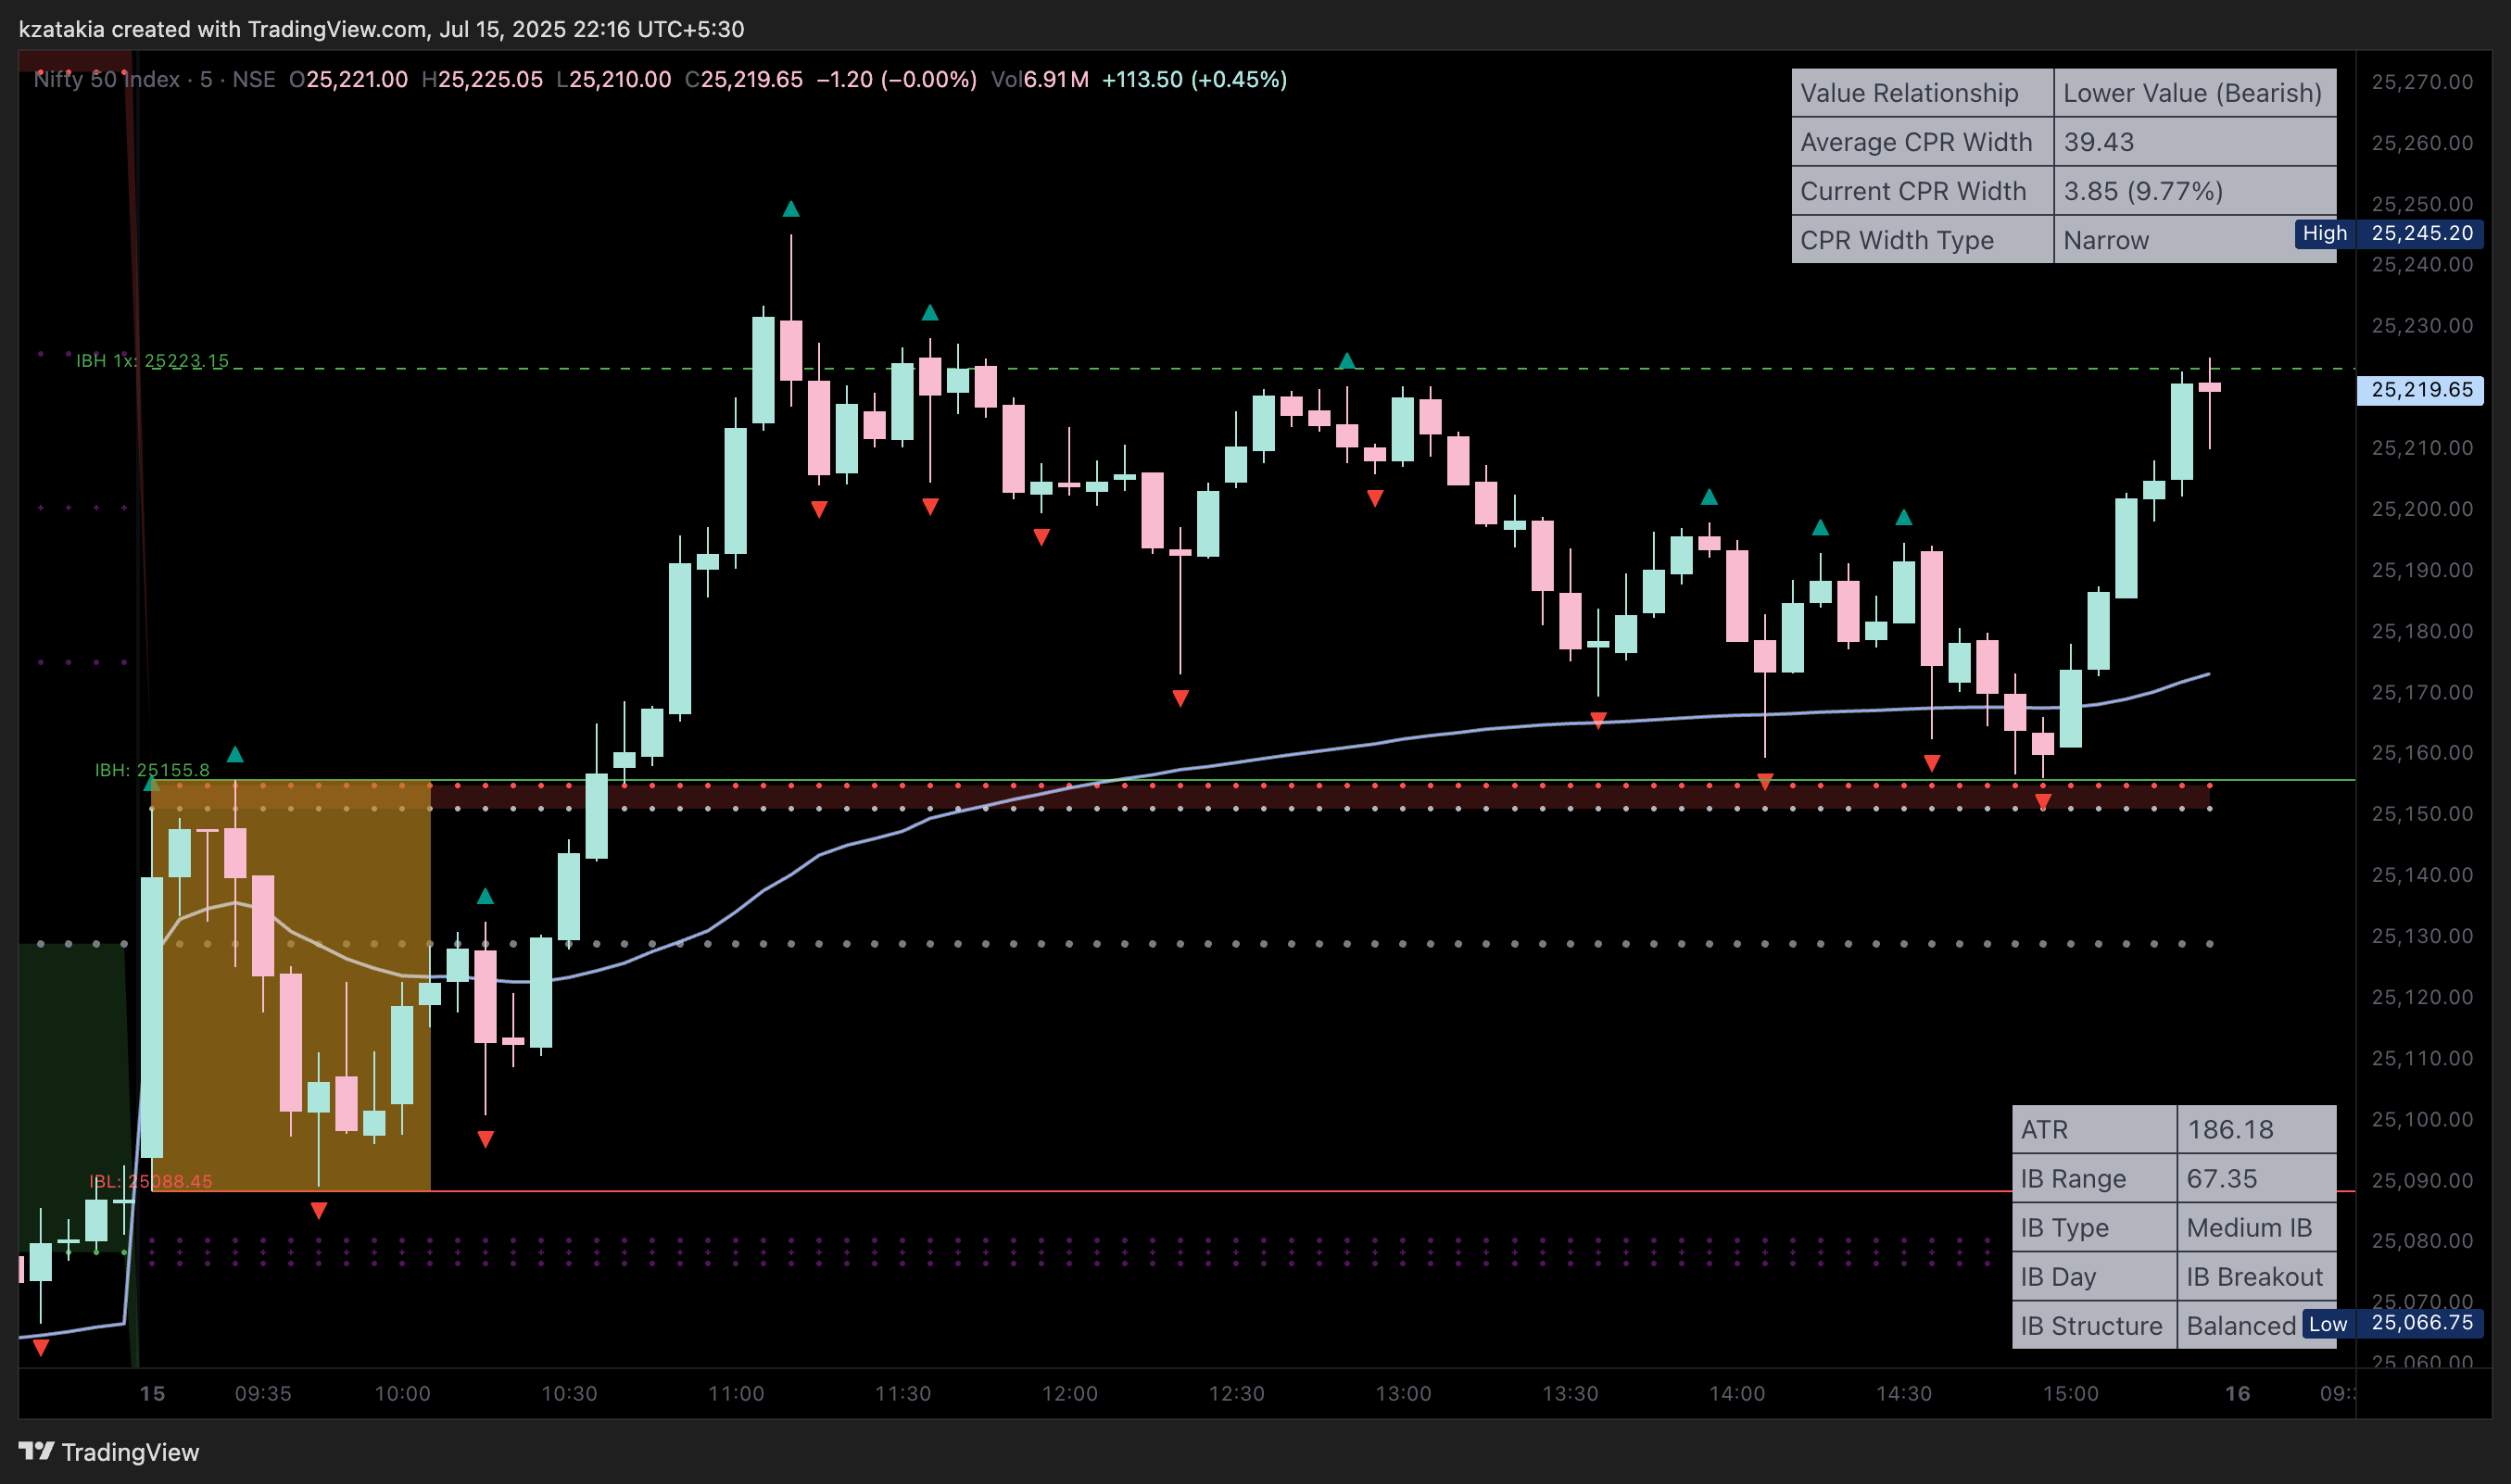Click the 'IB Range' cell
This screenshot has height=1484, width=2511.
click(2094, 1178)
